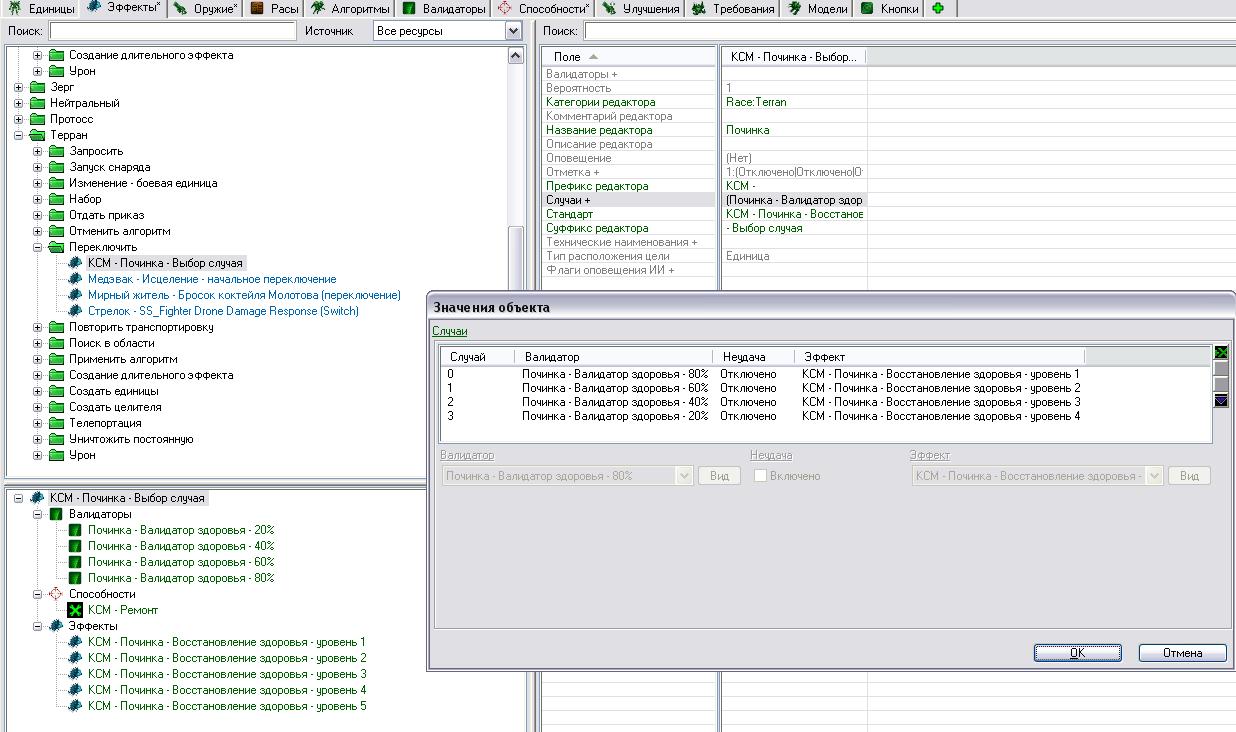1236x732 pixels.
Task: Open the Расы tab
Action: pos(275,8)
